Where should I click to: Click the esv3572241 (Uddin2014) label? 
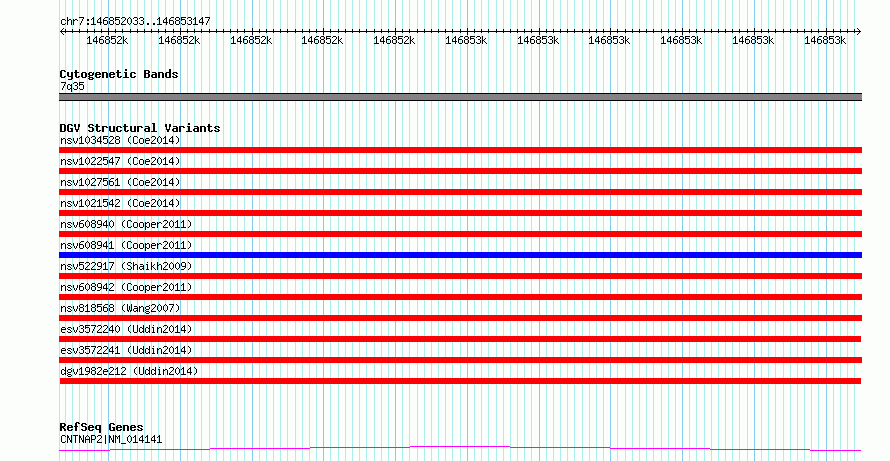pos(126,350)
